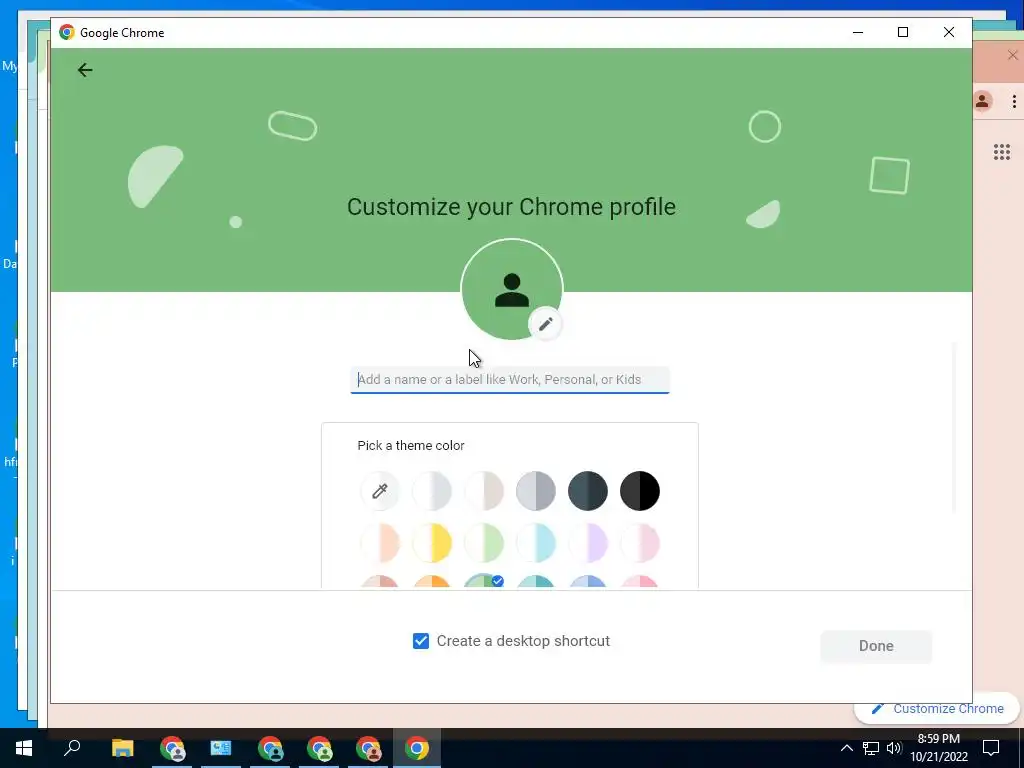1024x768 pixels.
Task: Switch to Chrome with gray profile badge
Action: point(172,748)
